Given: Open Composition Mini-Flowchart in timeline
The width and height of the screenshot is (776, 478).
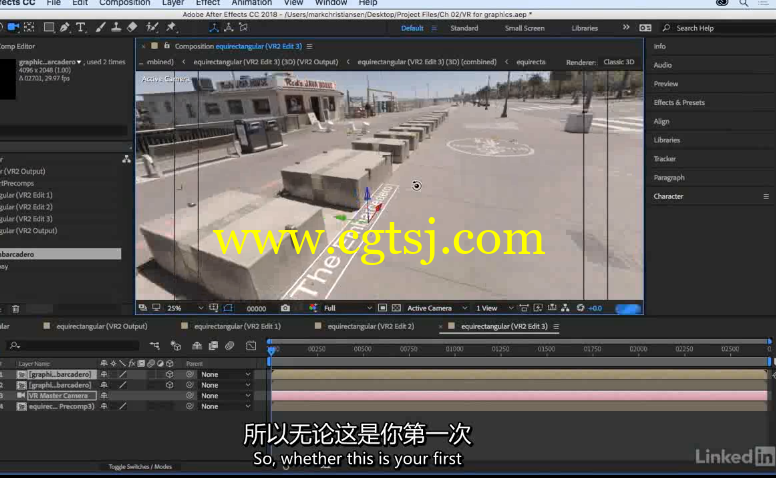Looking at the screenshot, I should point(155,345).
